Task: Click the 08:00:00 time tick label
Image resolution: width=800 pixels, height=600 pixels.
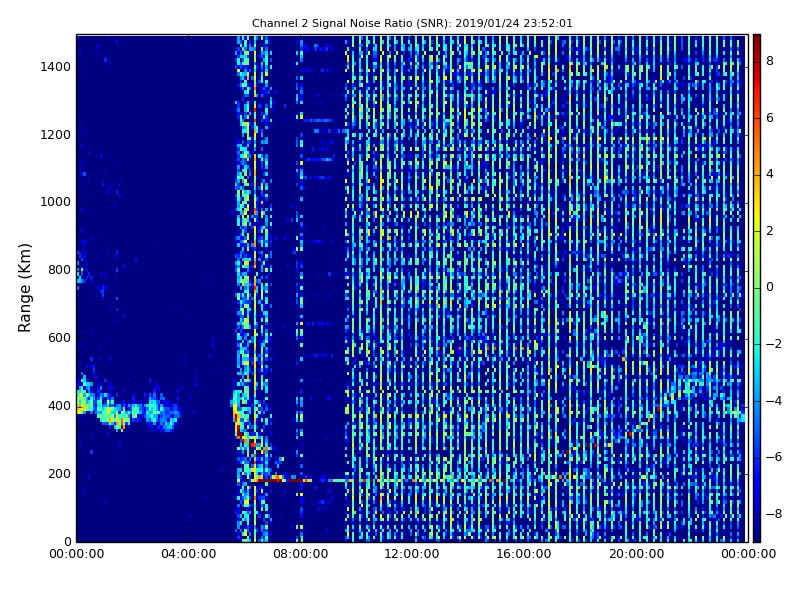Action: (x=301, y=554)
